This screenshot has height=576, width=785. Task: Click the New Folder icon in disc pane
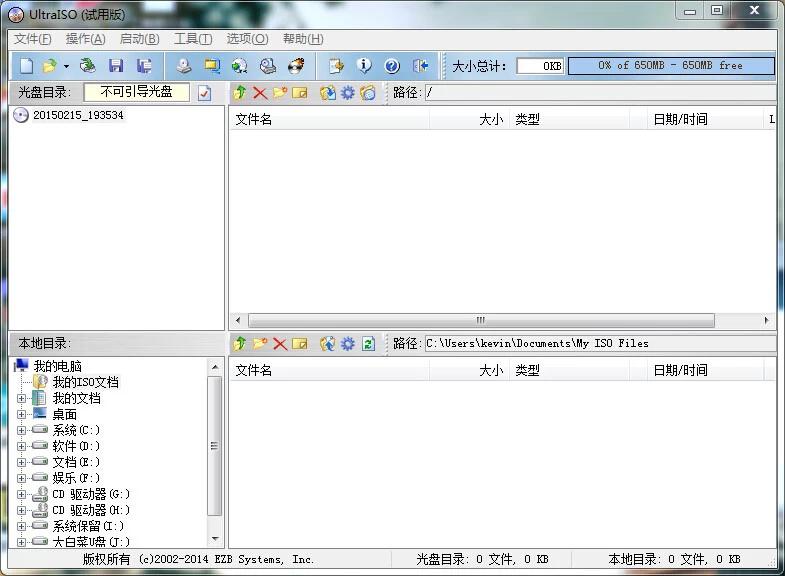click(280, 93)
